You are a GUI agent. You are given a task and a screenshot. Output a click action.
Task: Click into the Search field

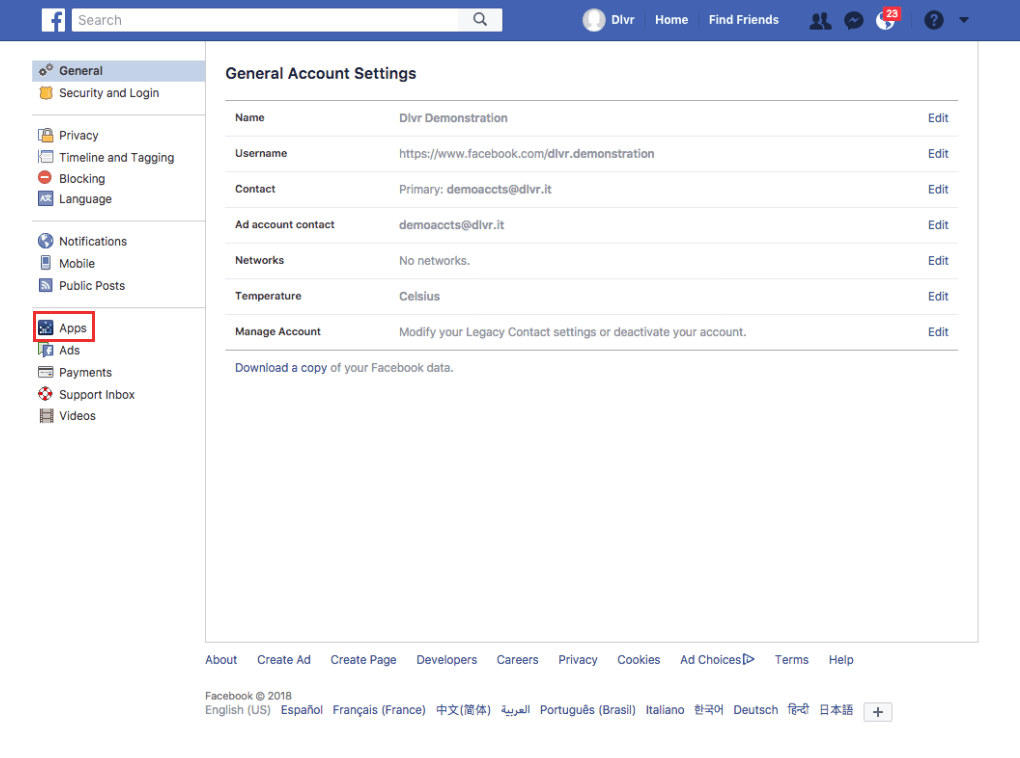[265, 20]
